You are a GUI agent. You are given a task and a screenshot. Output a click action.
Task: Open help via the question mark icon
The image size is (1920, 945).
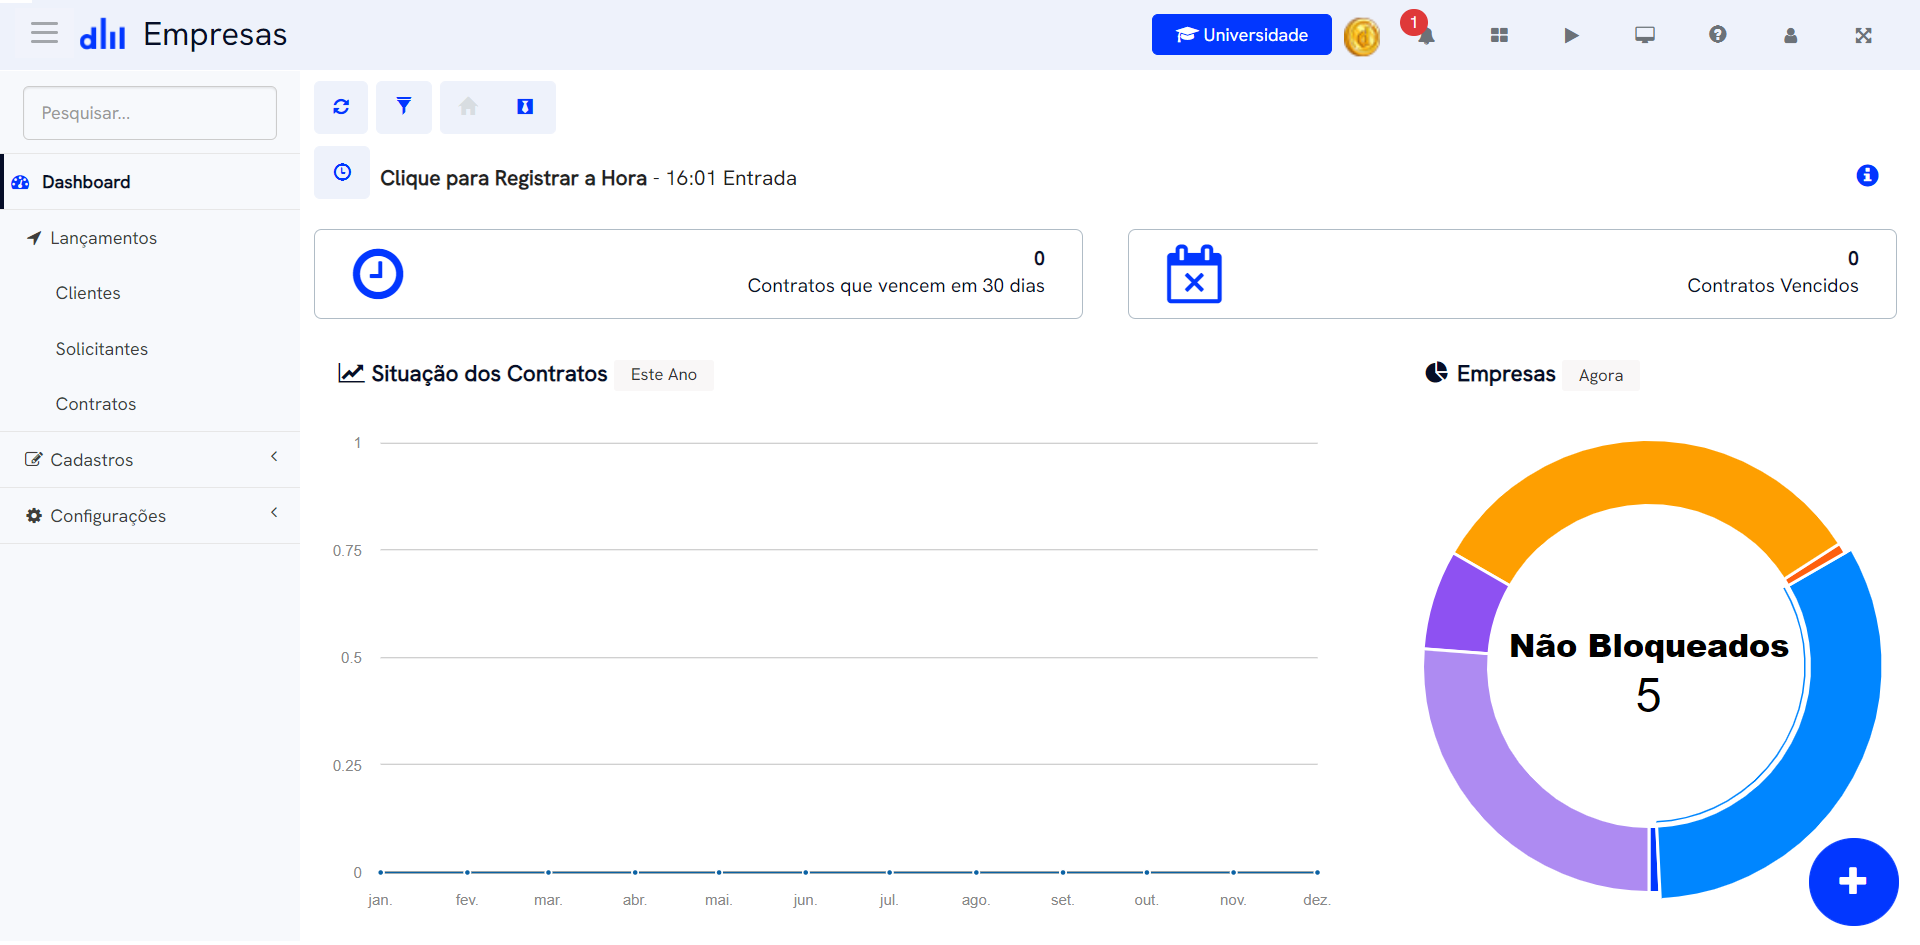(1717, 35)
